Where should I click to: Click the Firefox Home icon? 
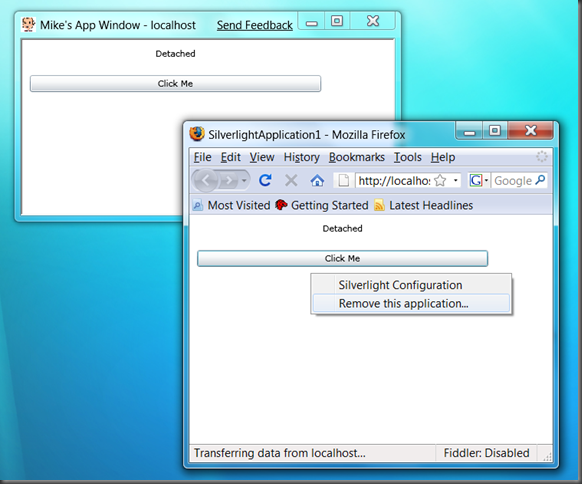click(x=317, y=181)
